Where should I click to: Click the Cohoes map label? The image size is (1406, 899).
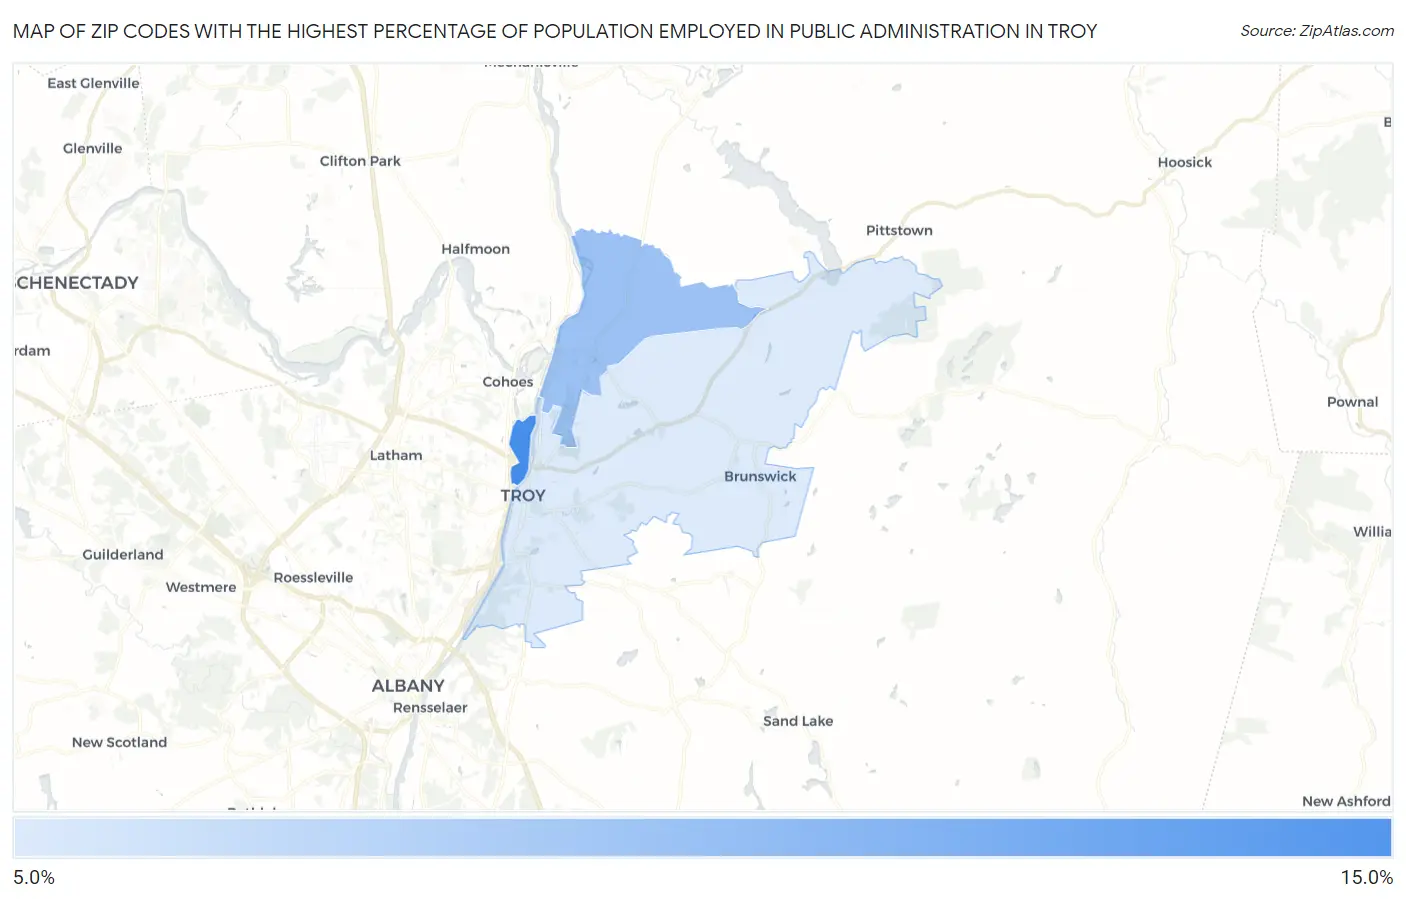pyautogui.click(x=508, y=382)
